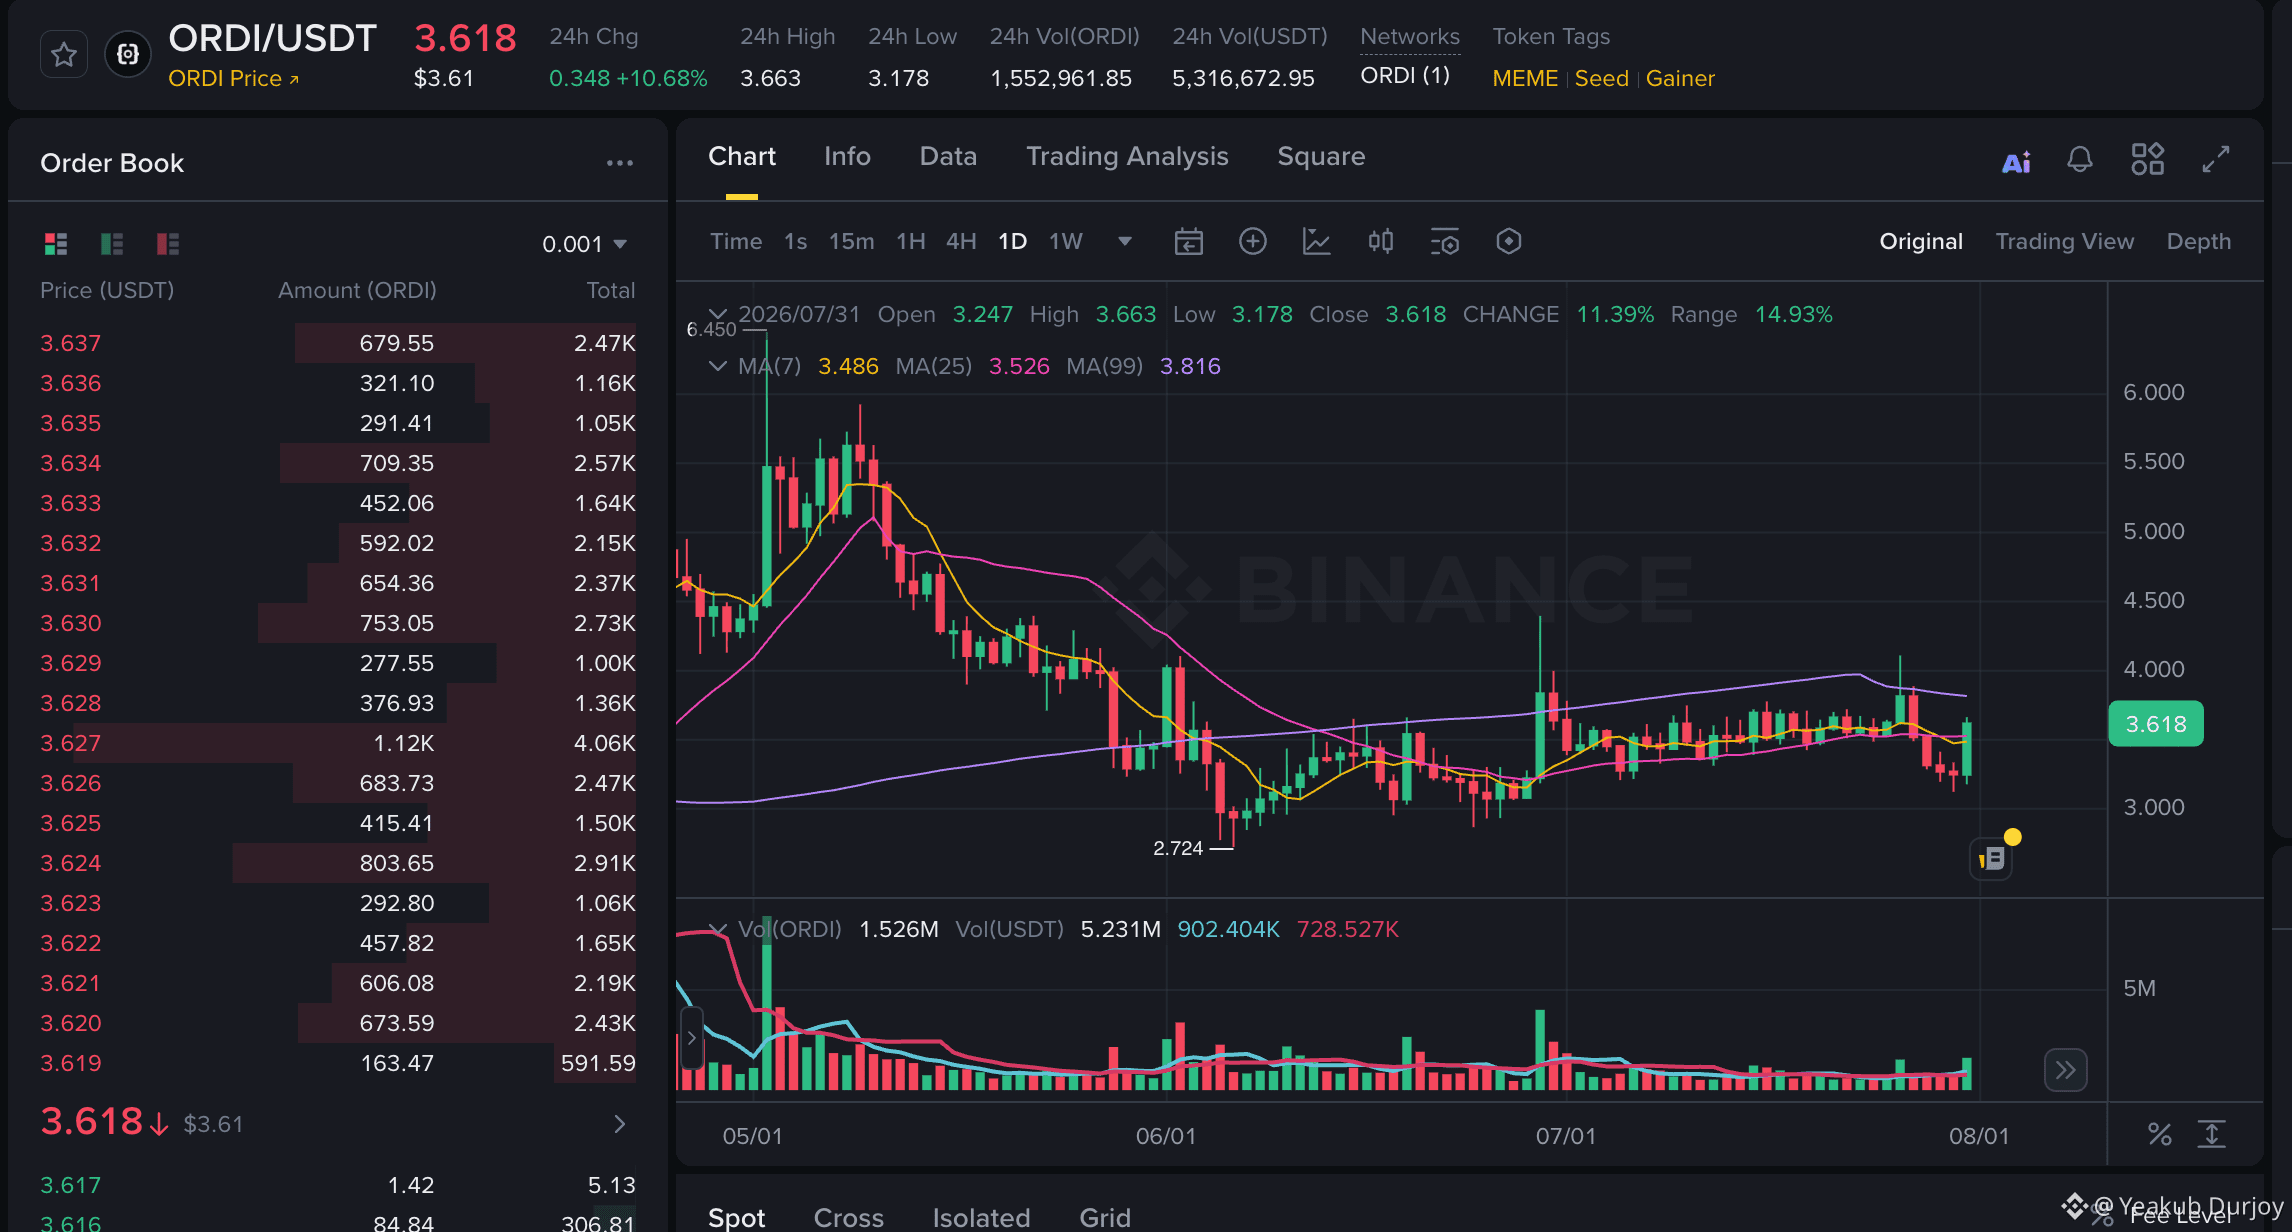
Task: Click the Seed token tag
Action: pos(1602,78)
